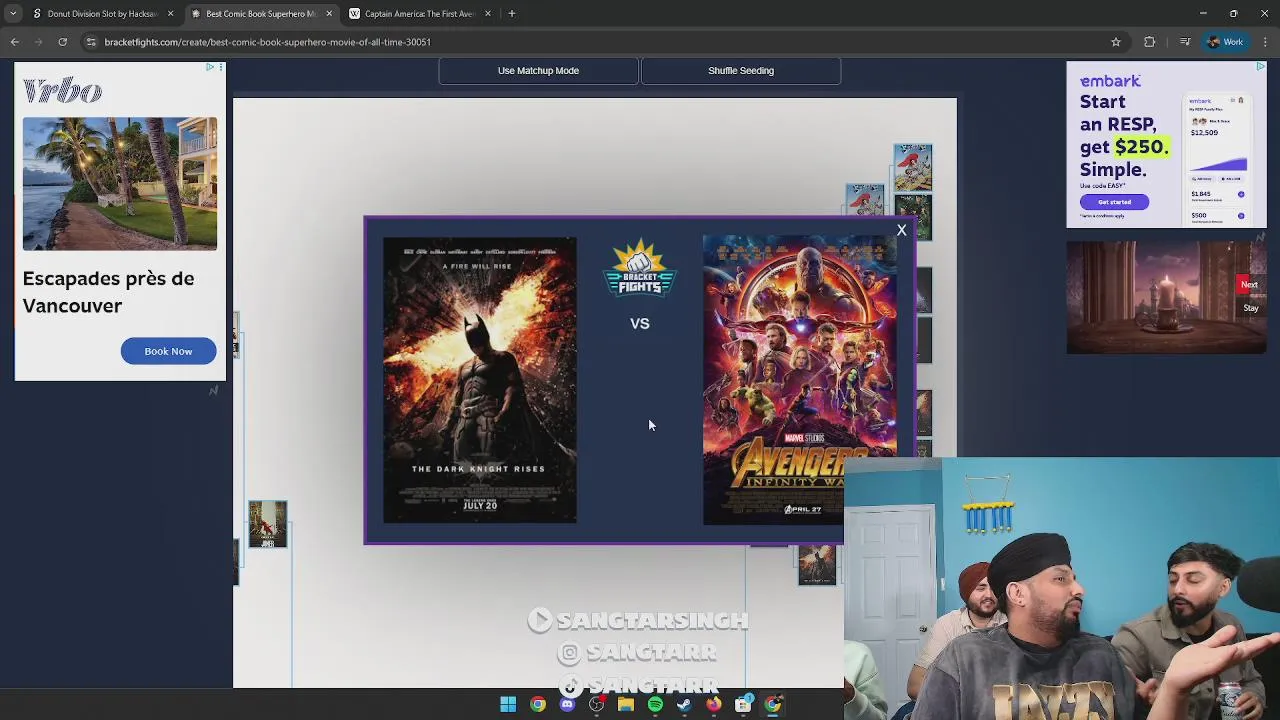Open the Vrbo ad choices info icon
This screenshot has height=720, width=1280.
point(210,67)
